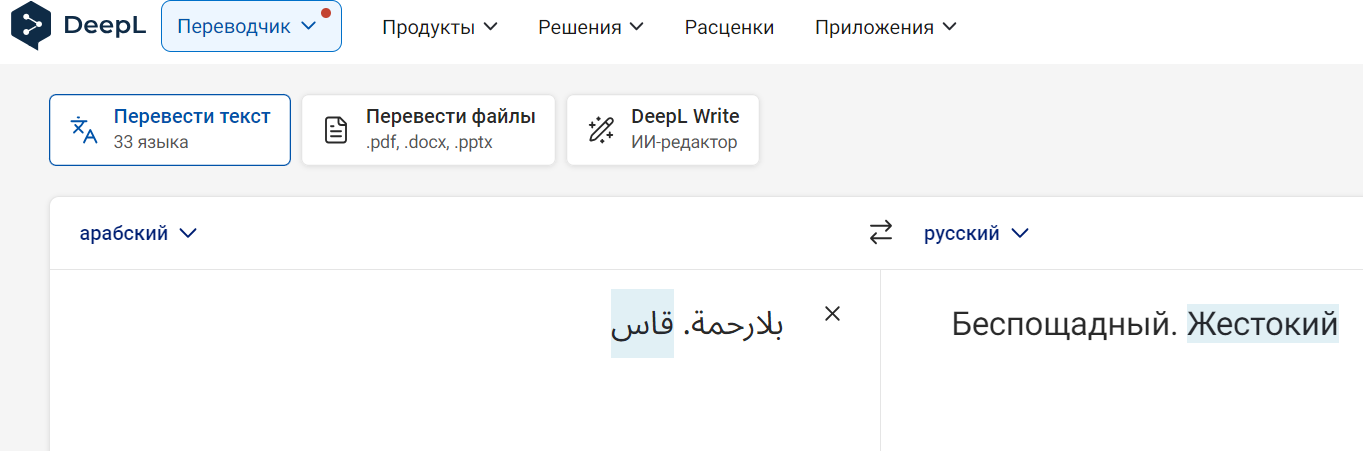Clear the Arabic source text
This screenshot has height=451, width=1363.
coord(832,314)
